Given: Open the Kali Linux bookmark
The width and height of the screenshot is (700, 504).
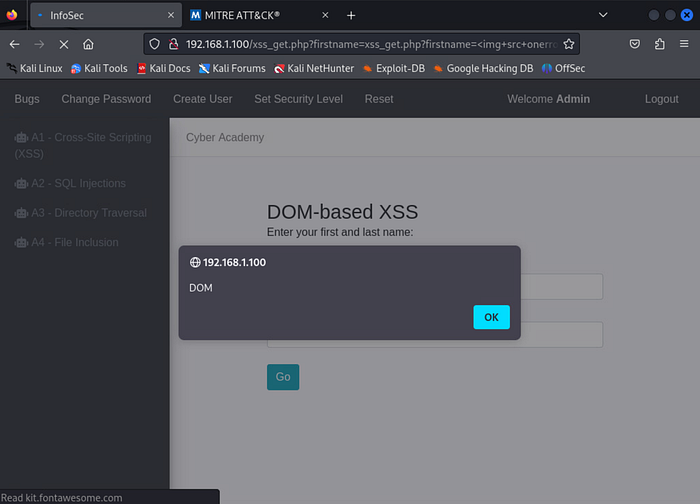Looking at the screenshot, I should coord(35,68).
